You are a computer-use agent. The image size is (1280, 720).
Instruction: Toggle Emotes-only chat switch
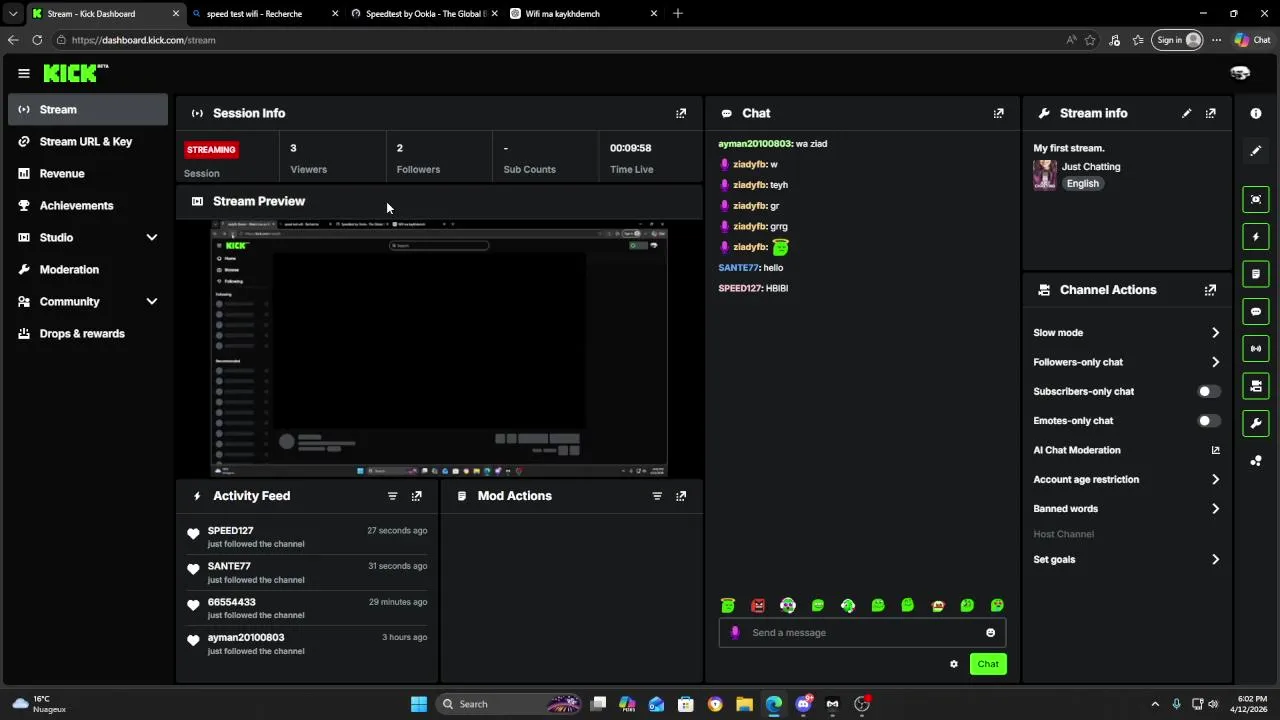click(1208, 421)
